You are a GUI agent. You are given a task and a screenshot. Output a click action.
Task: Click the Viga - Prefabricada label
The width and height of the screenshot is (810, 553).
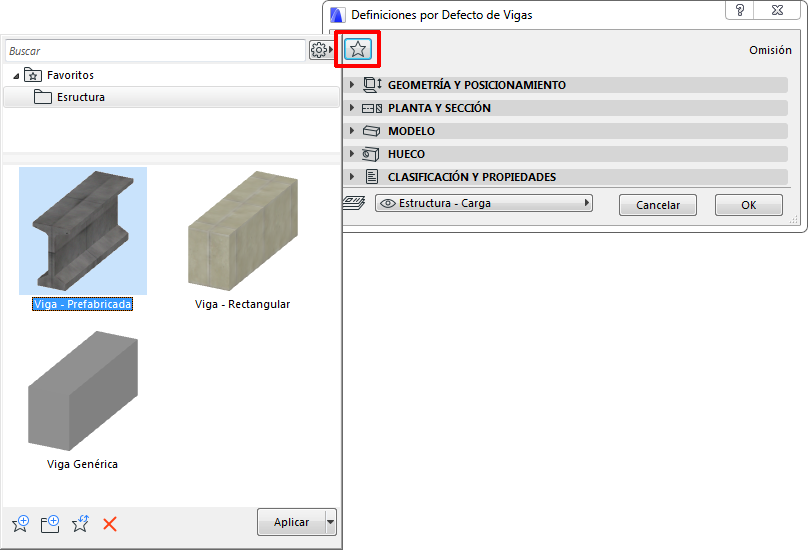click(x=82, y=304)
